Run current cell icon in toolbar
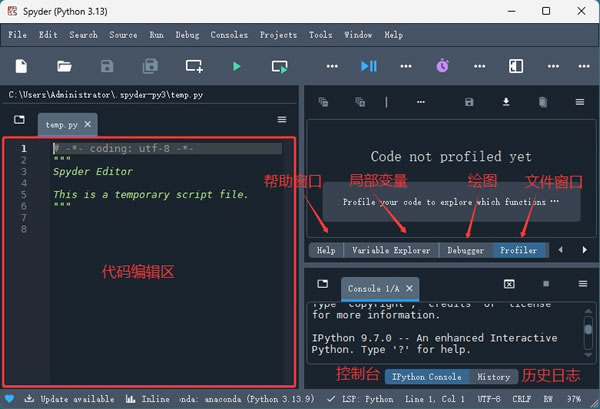The image size is (600, 409). point(280,67)
